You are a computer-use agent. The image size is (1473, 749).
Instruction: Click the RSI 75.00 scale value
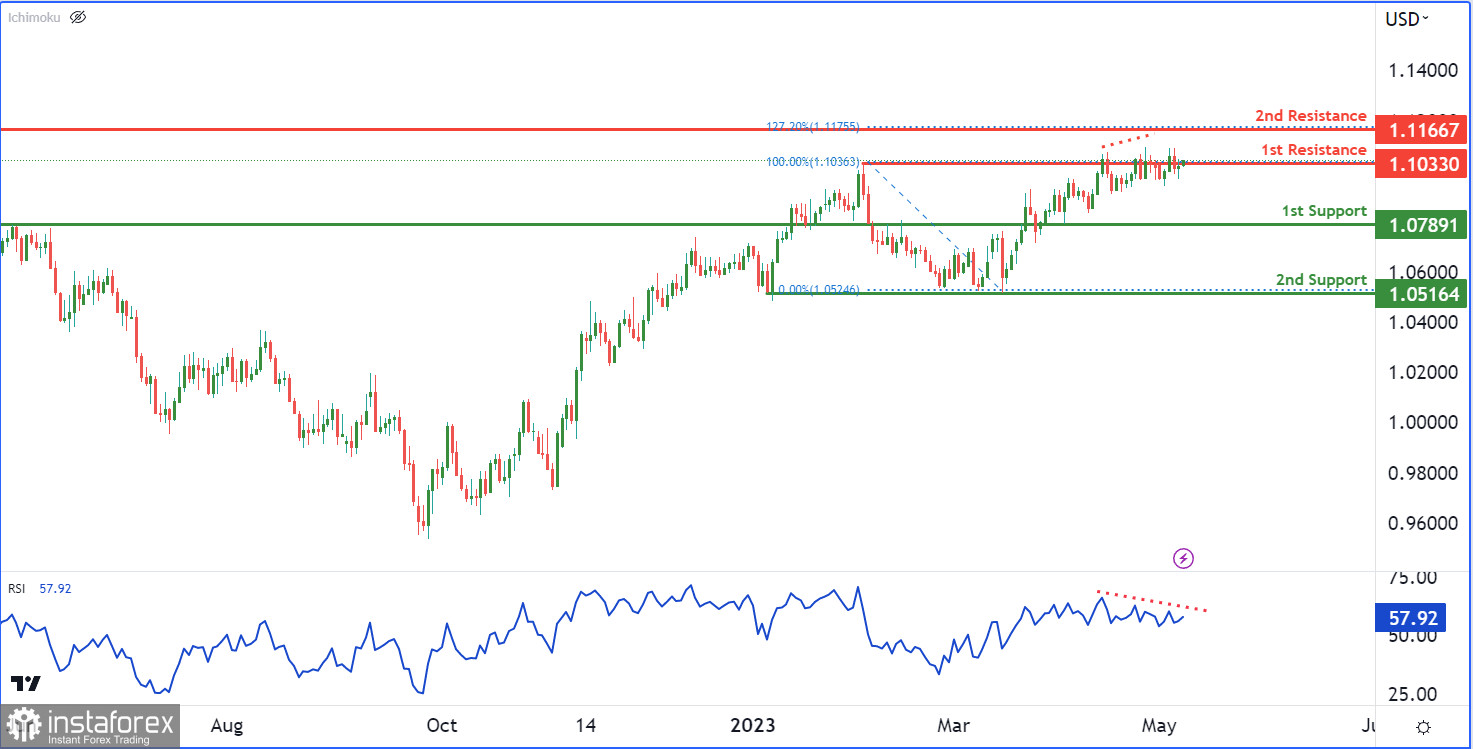tap(1412, 577)
